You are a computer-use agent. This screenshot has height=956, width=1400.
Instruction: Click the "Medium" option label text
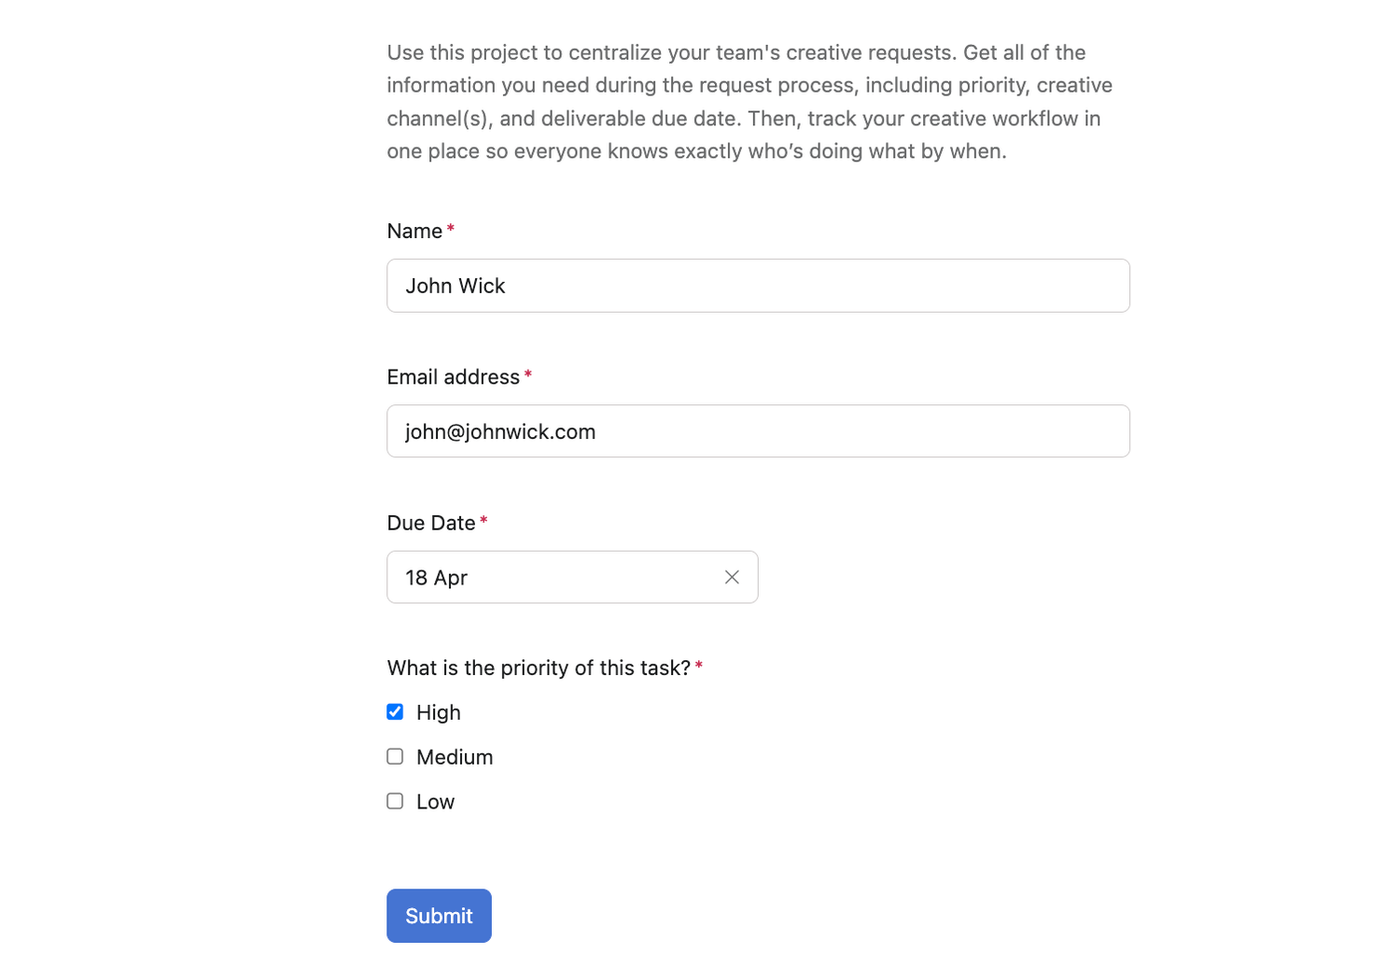[454, 757]
